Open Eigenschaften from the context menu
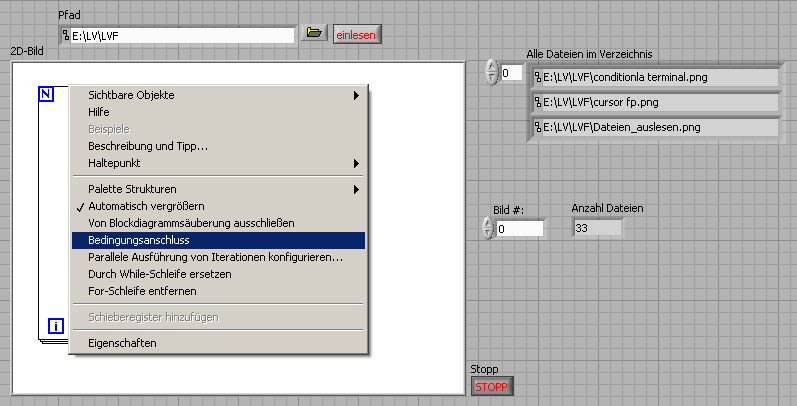This screenshot has width=797, height=406. tap(219, 343)
